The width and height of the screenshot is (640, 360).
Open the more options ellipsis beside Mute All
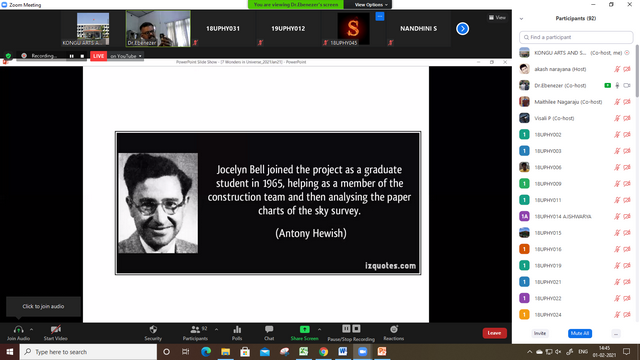coord(616,333)
